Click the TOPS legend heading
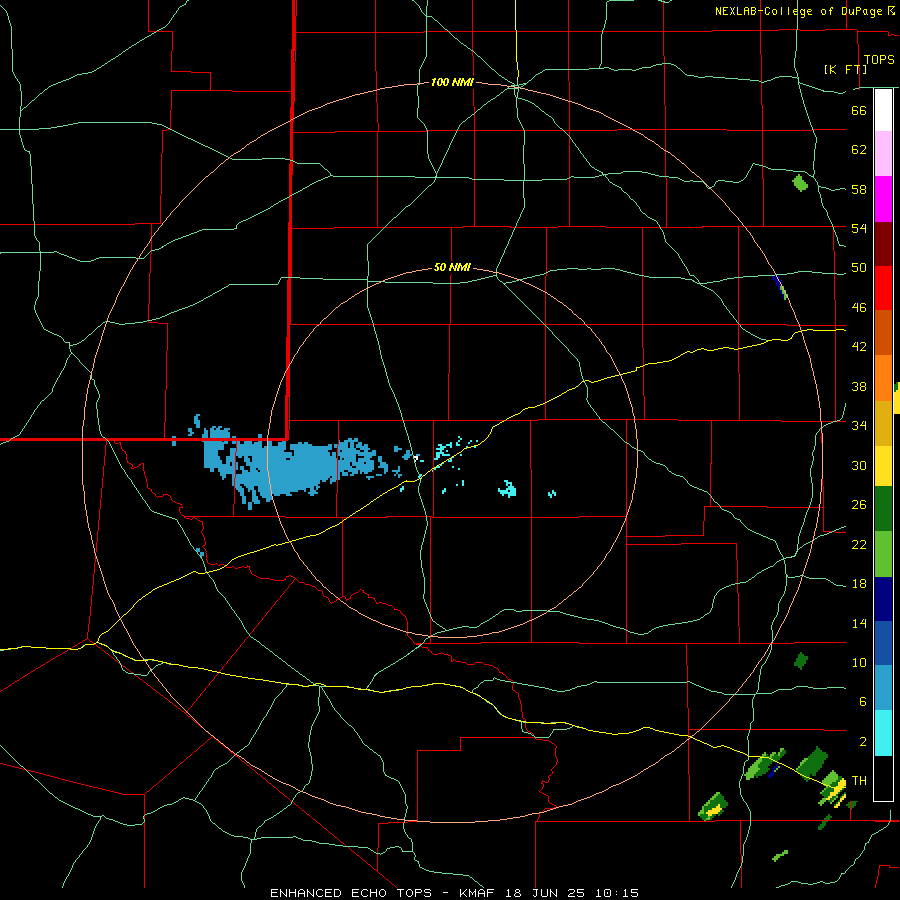This screenshot has width=900, height=900. (x=879, y=59)
